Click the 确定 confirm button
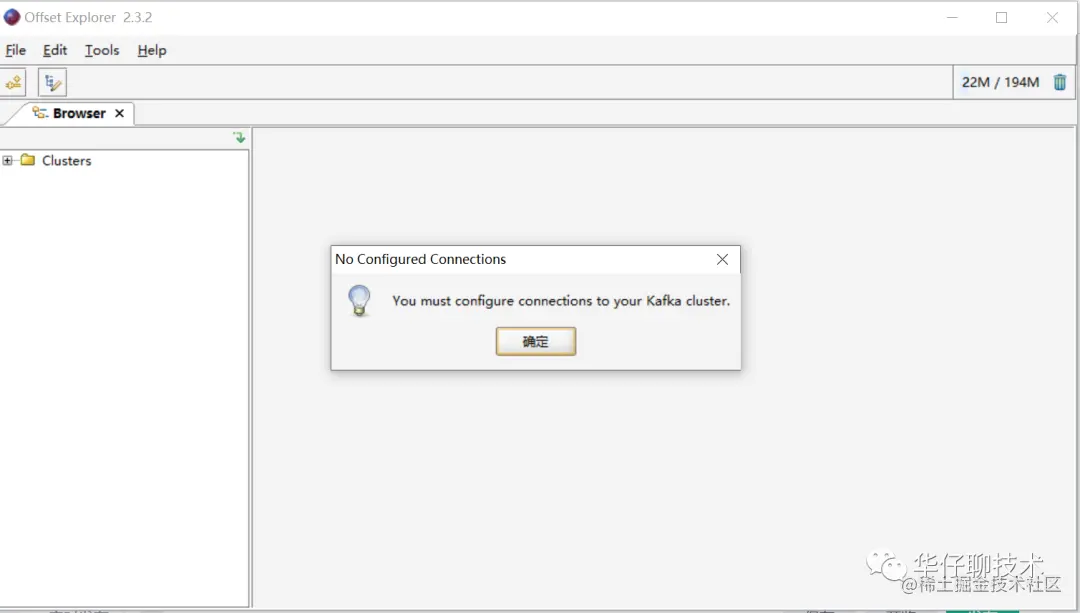The height and width of the screenshot is (613, 1080). tap(536, 342)
